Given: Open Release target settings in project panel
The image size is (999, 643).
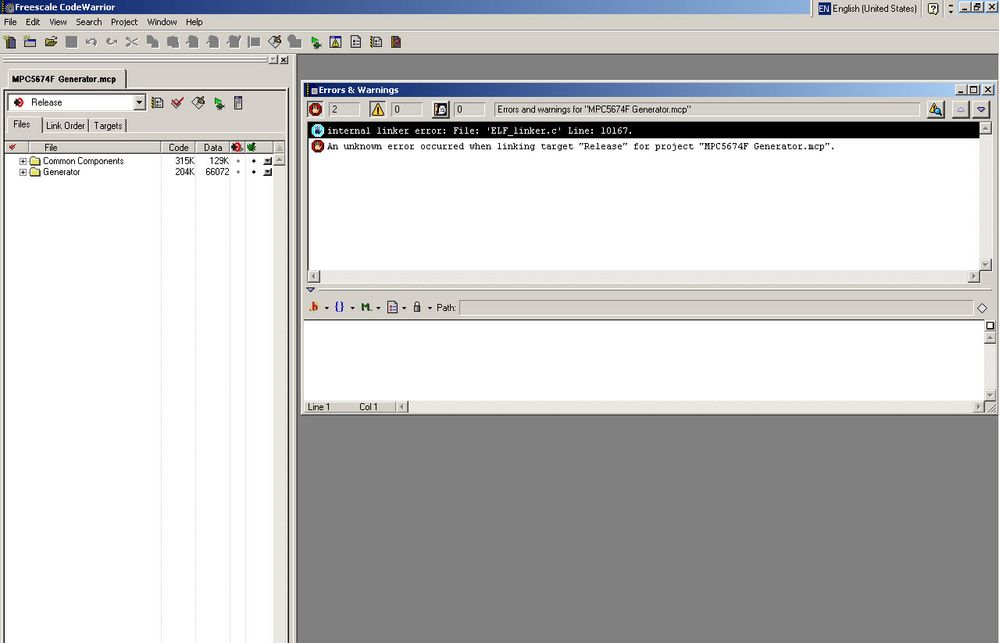Looking at the screenshot, I should tap(157, 103).
